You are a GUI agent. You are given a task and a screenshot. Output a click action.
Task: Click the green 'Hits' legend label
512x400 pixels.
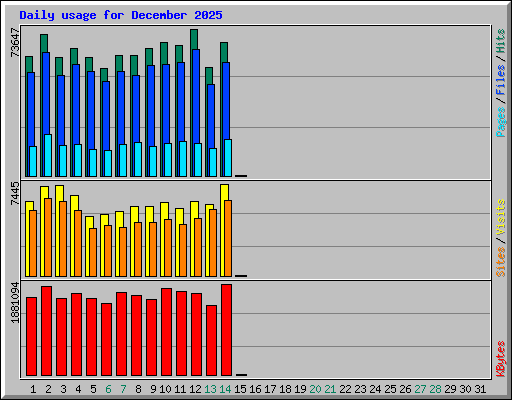coord(501,41)
